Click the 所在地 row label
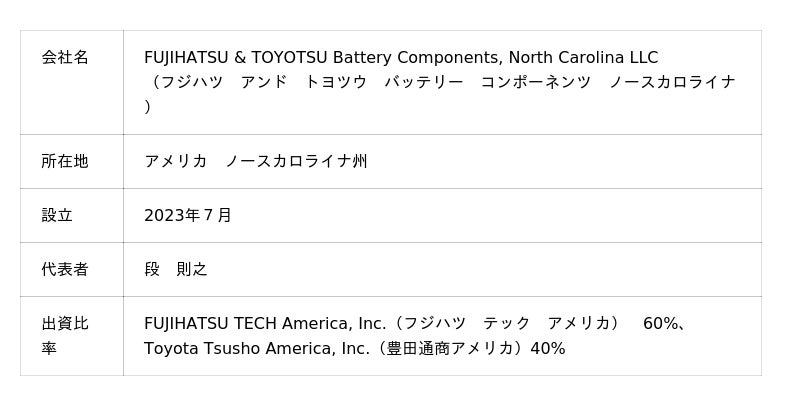 click(x=65, y=161)
